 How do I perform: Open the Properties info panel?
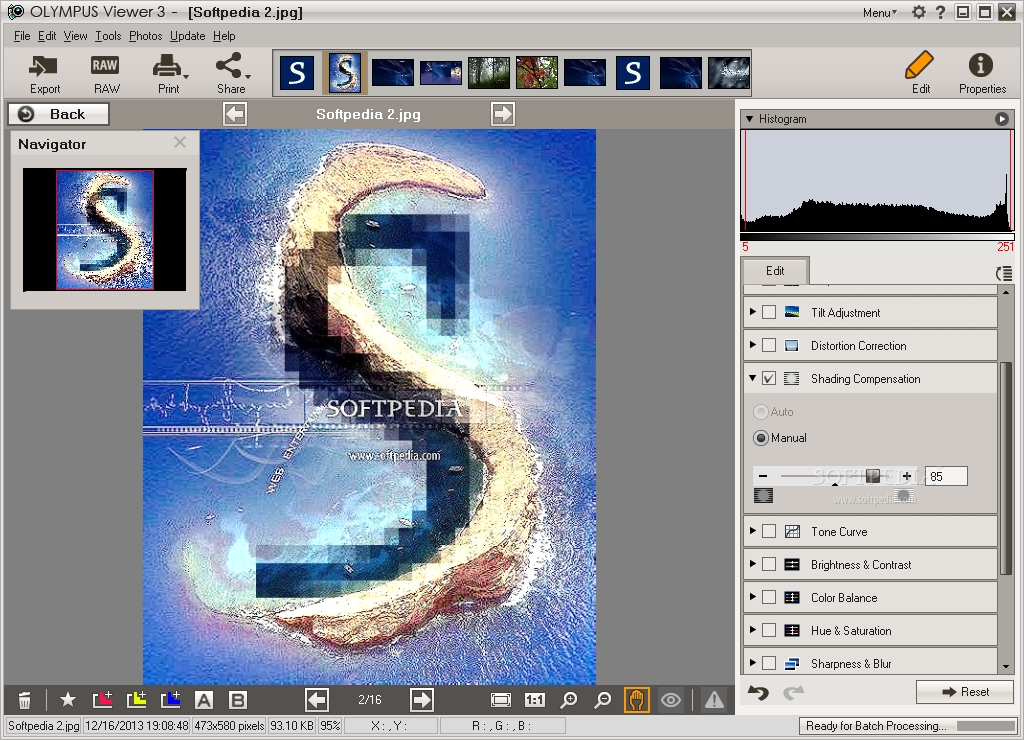[982, 73]
